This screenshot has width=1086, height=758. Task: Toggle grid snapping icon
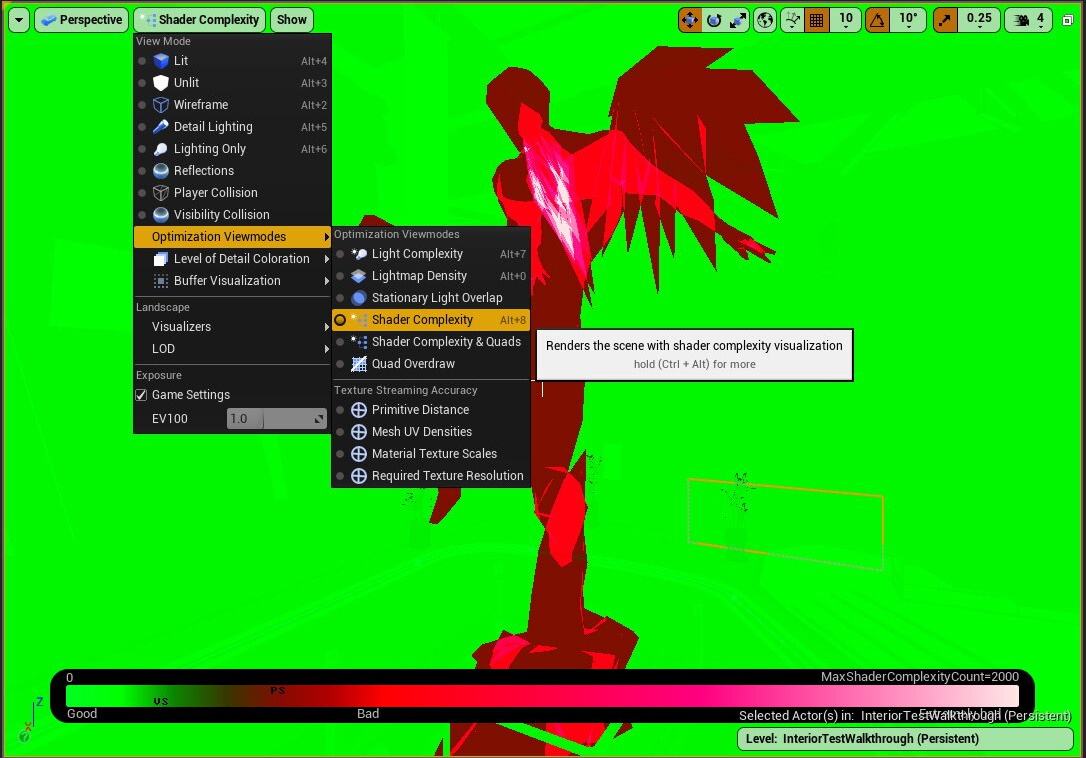point(818,20)
